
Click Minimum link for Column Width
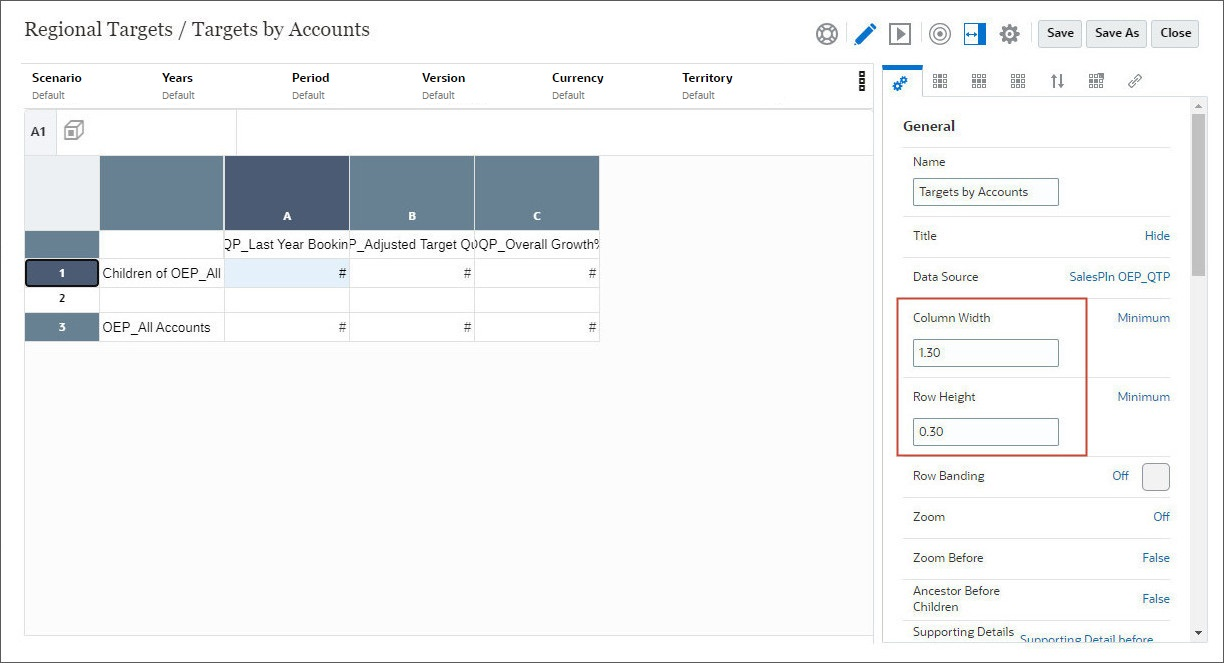pos(1143,318)
